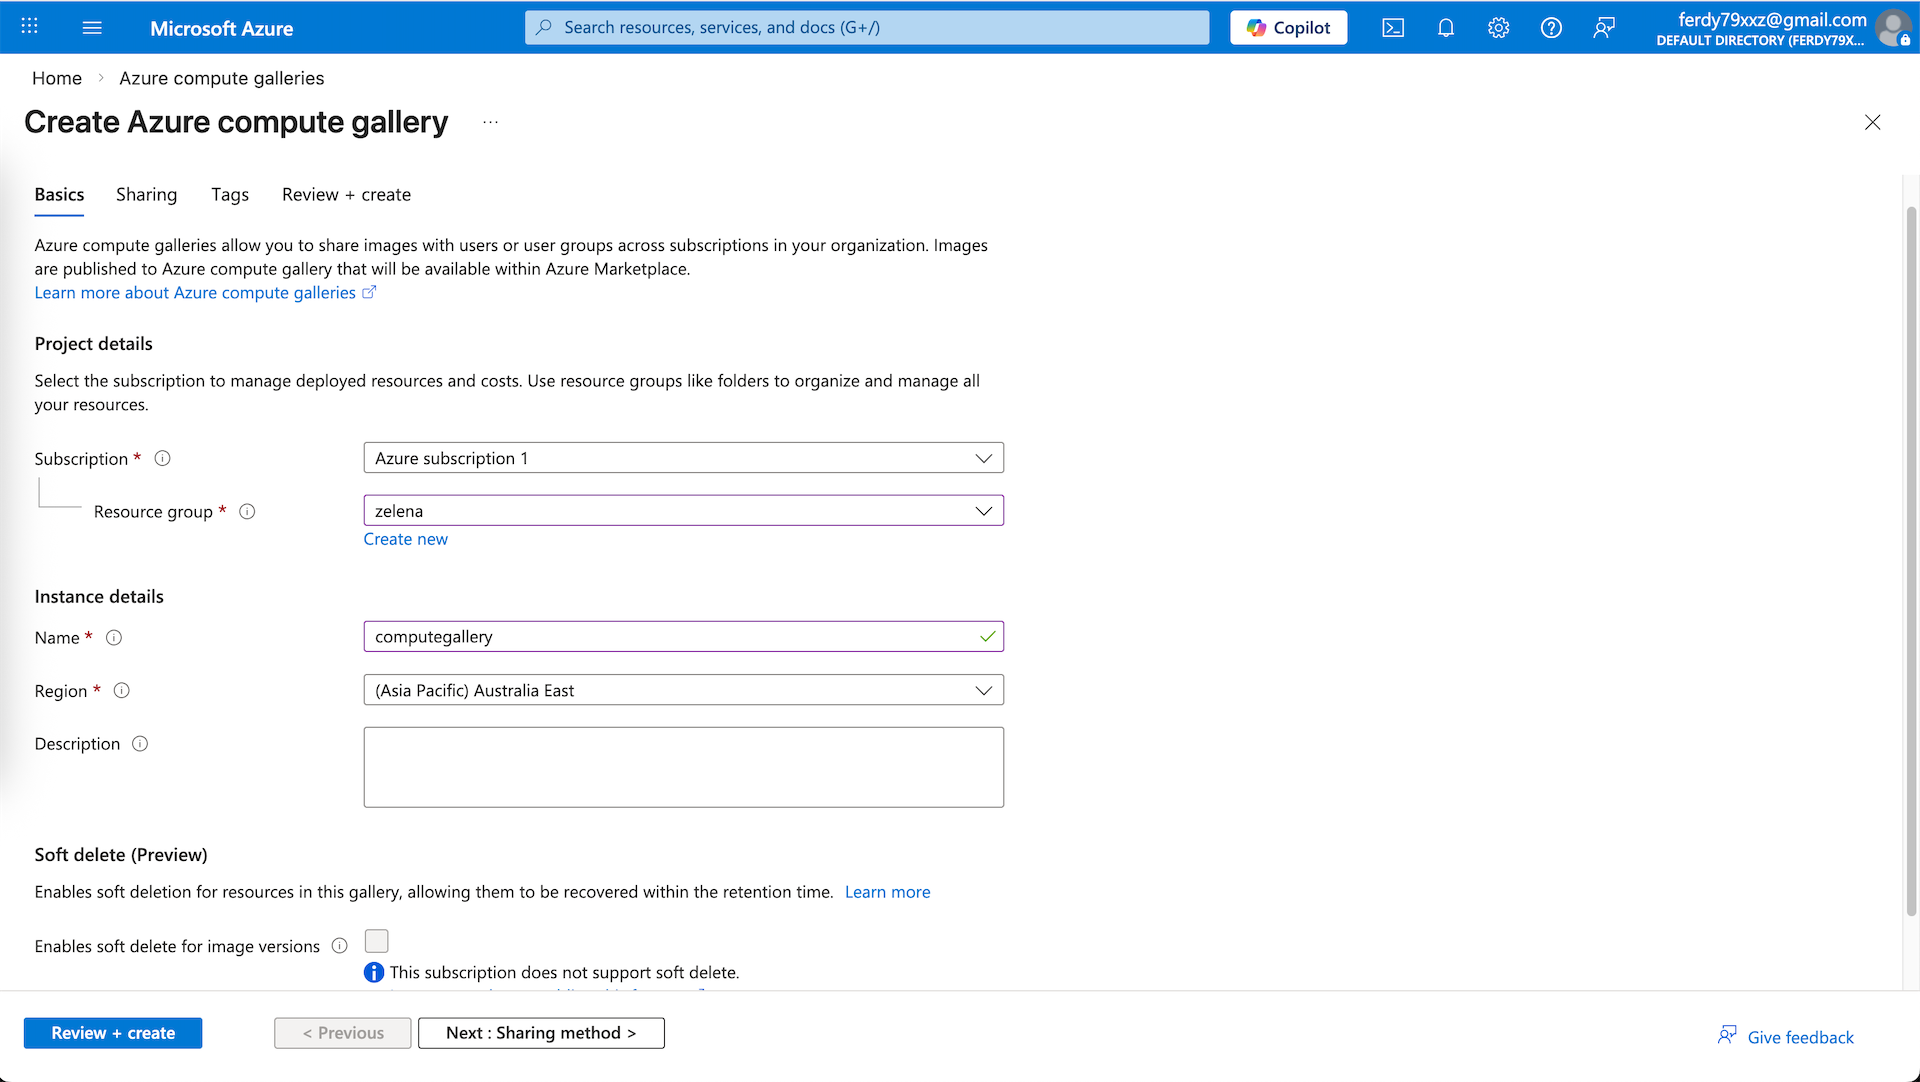Open the feedback icon in header
1920x1082 pixels.
pos(1604,28)
